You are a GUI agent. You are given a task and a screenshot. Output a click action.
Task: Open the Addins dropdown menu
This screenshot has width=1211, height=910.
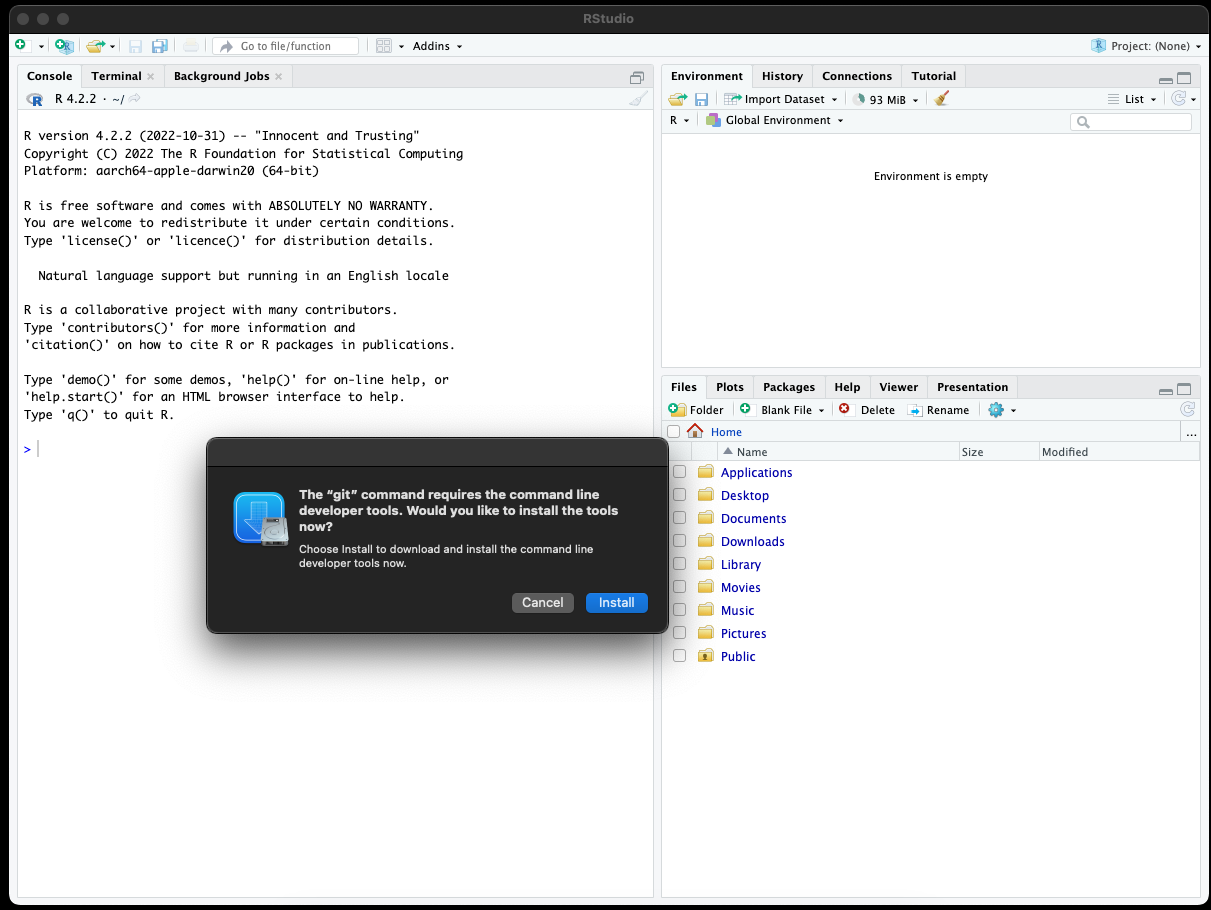click(437, 46)
